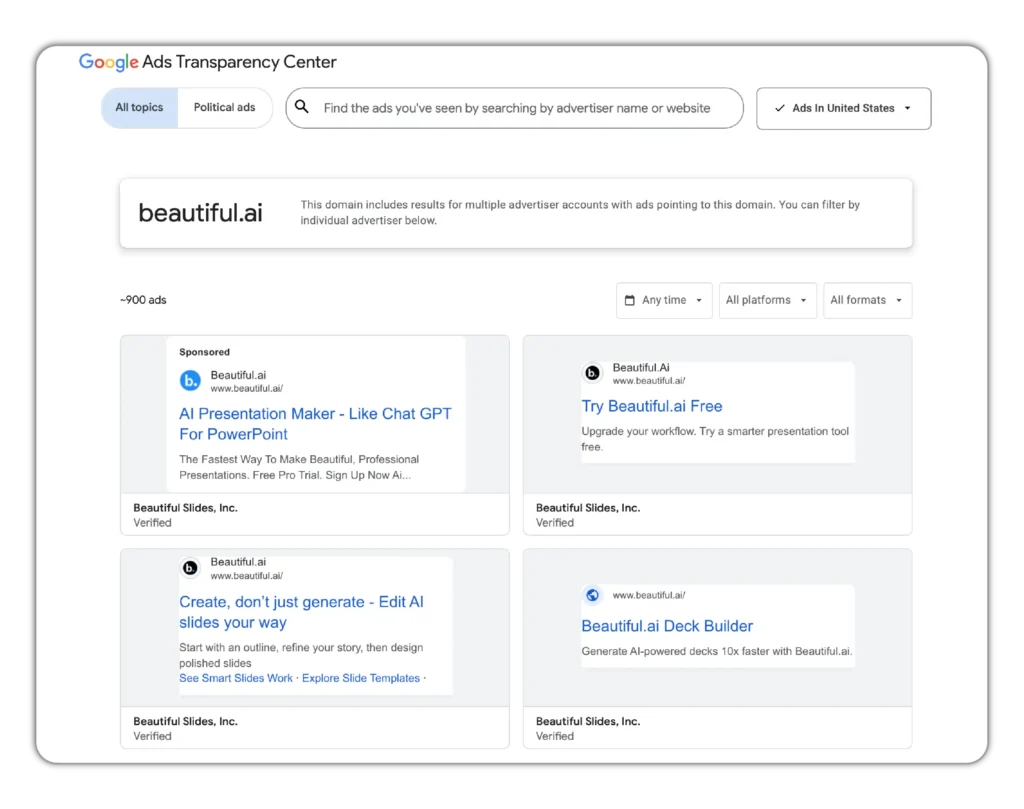The height and width of the screenshot is (809, 1024).
Task: Expand the All formats filter
Action: [867, 300]
